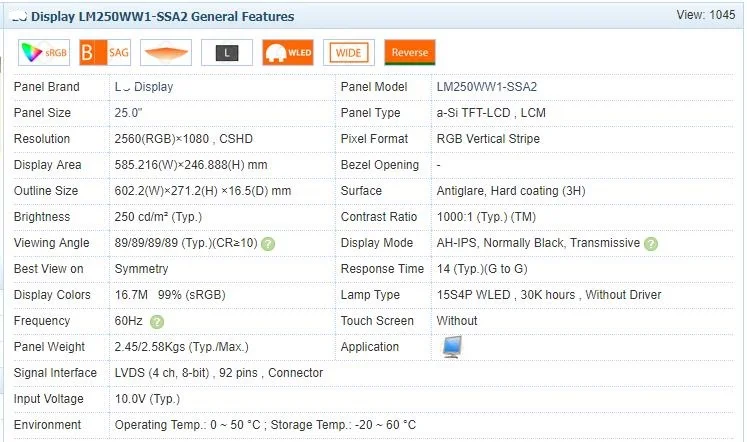The height and width of the screenshot is (442, 747).
Task: Click the orange SAG feature badge
Action: [x=105, y=52]
